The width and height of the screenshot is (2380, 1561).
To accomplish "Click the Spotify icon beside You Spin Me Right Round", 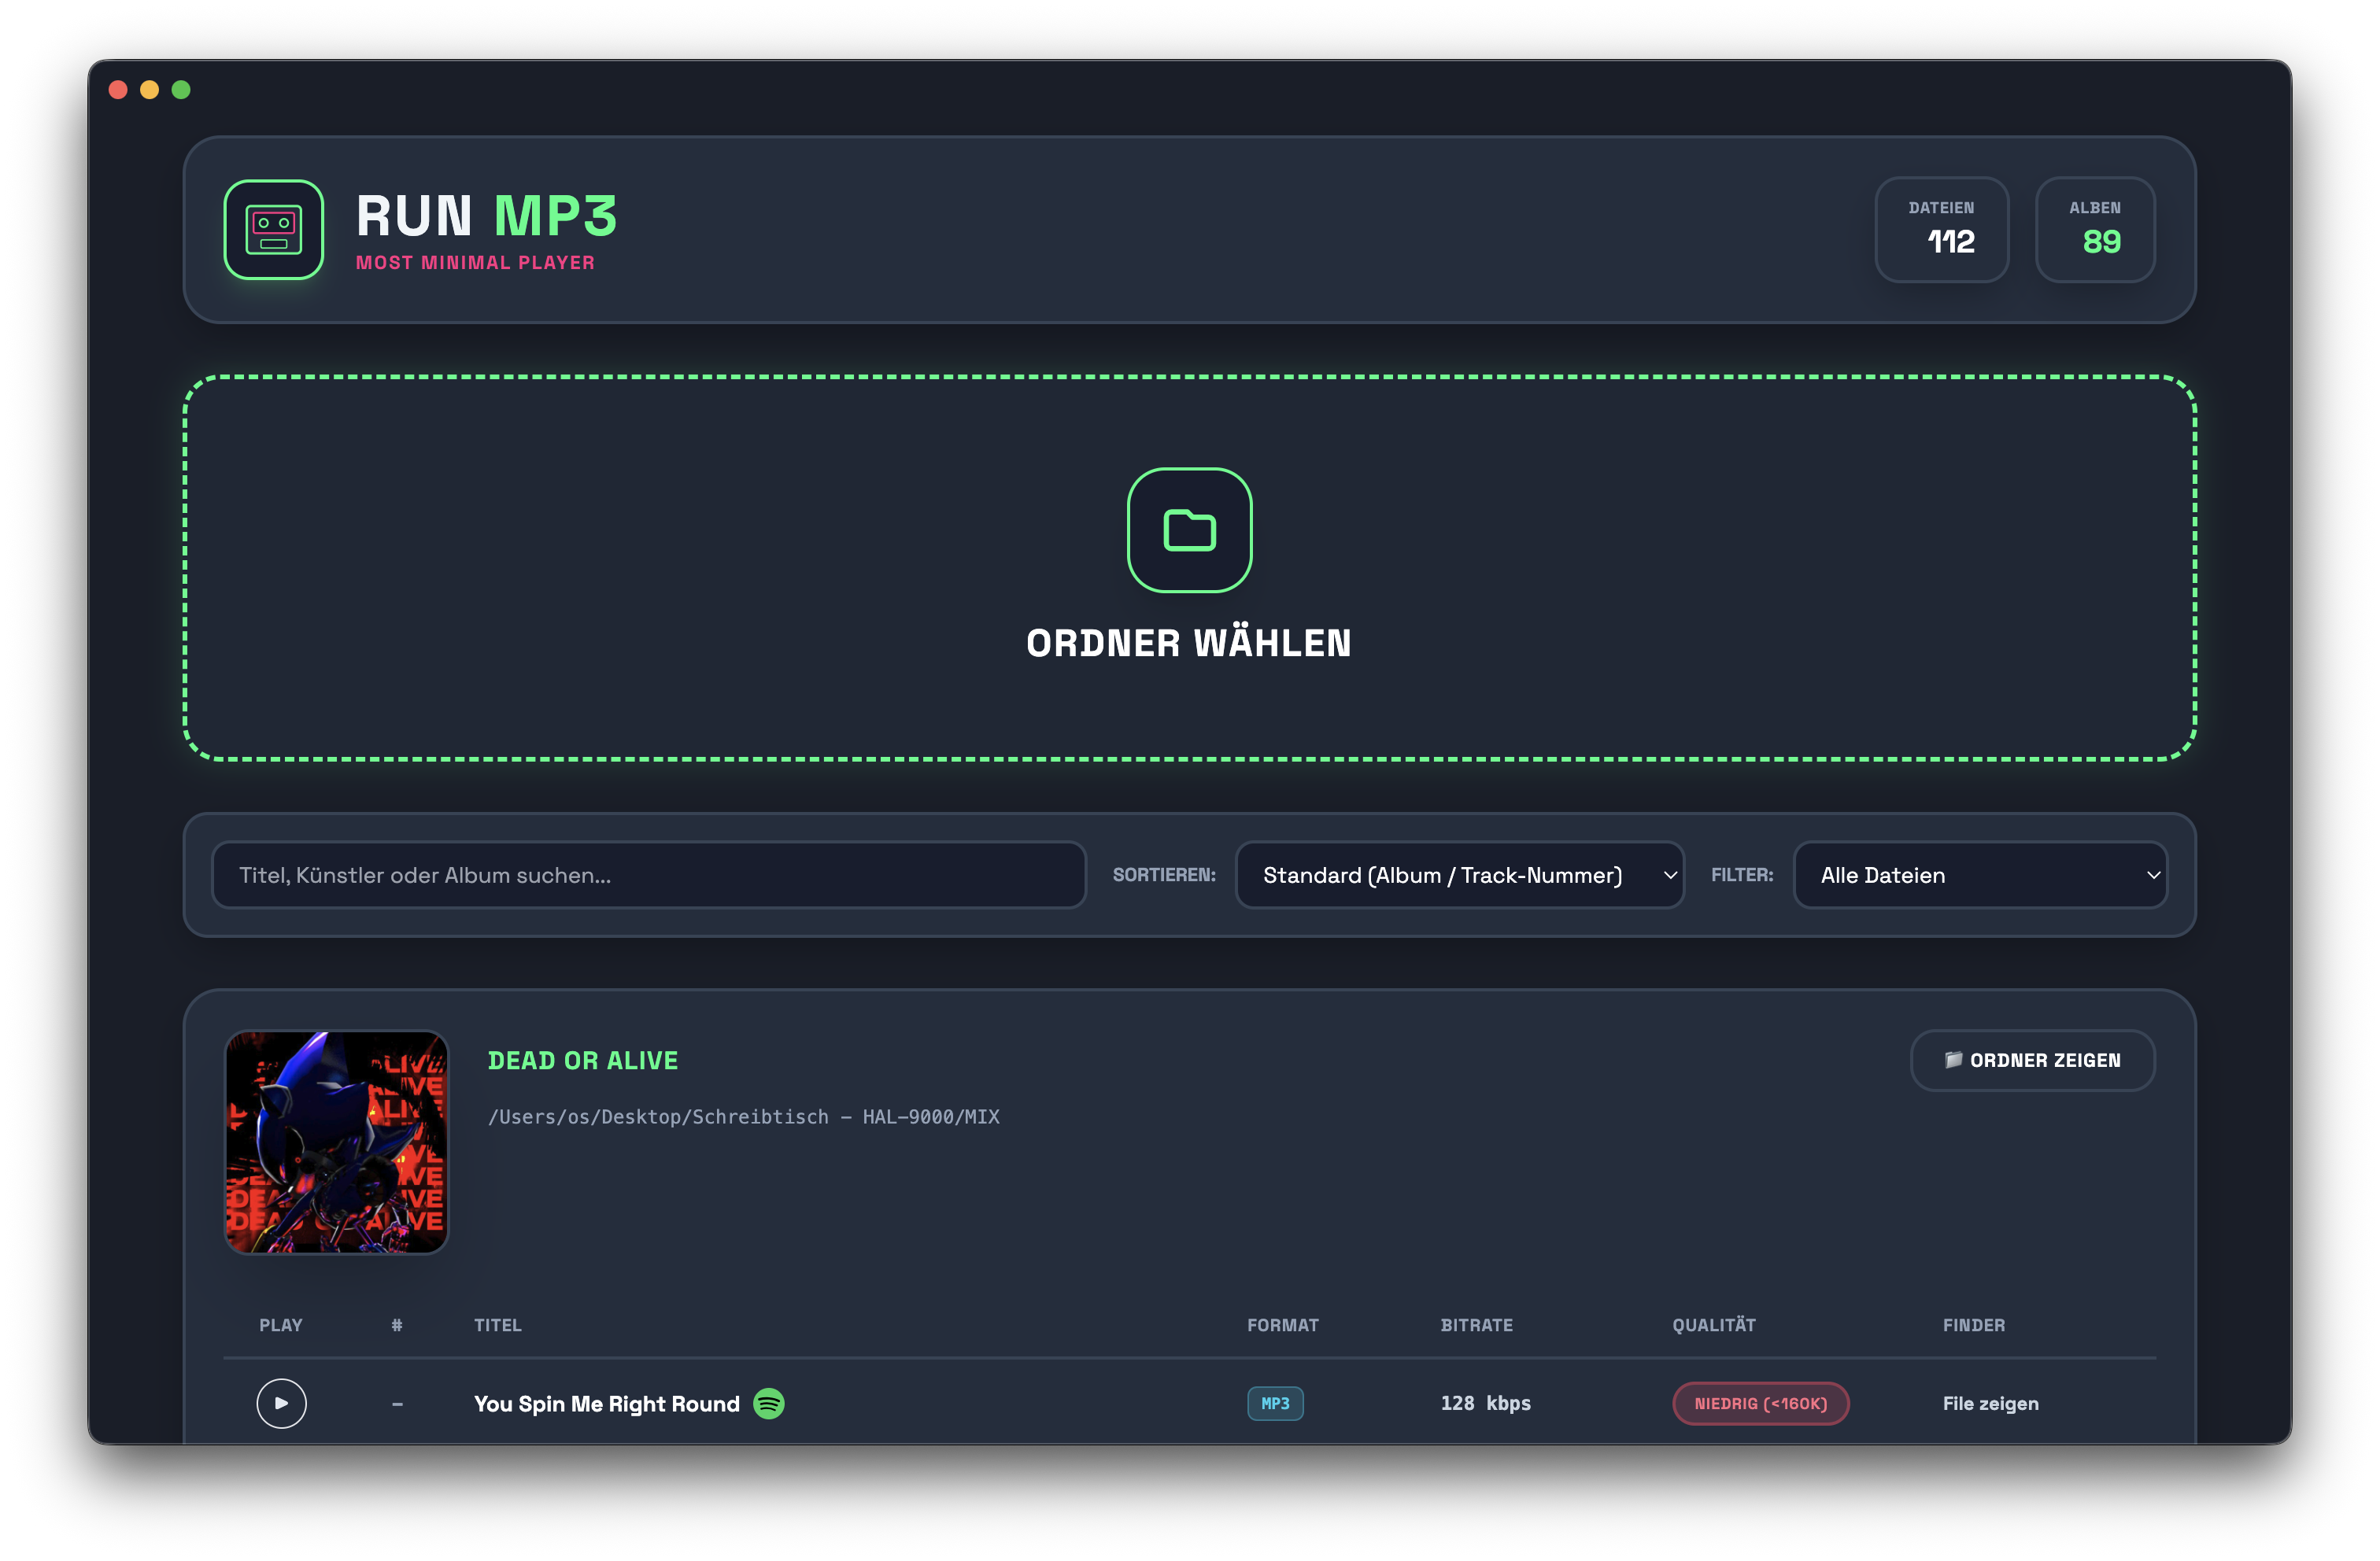I will point(768,1403).
